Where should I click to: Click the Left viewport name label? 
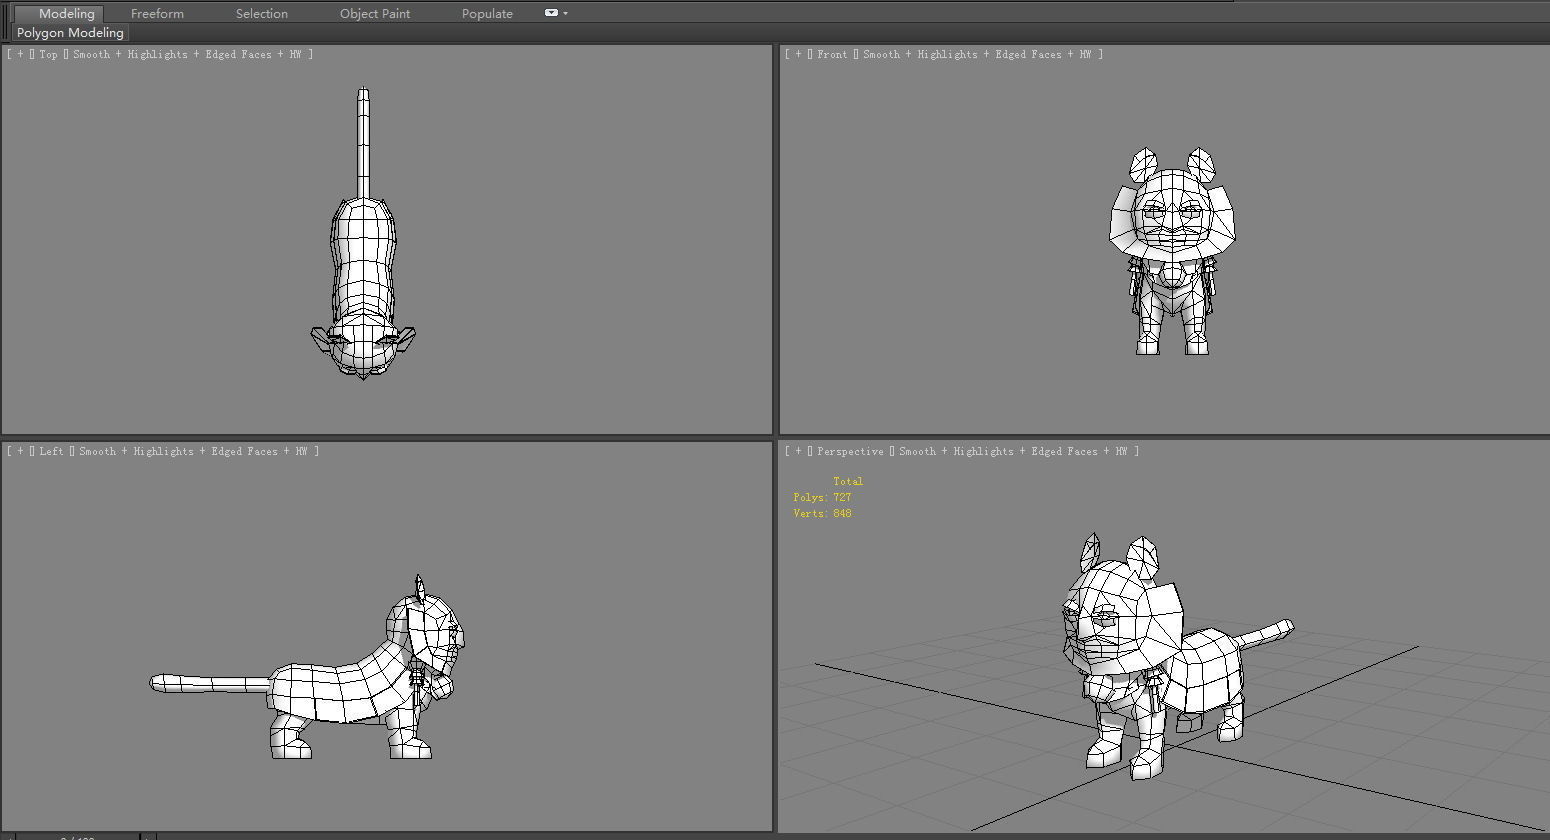tap(51, 451)
